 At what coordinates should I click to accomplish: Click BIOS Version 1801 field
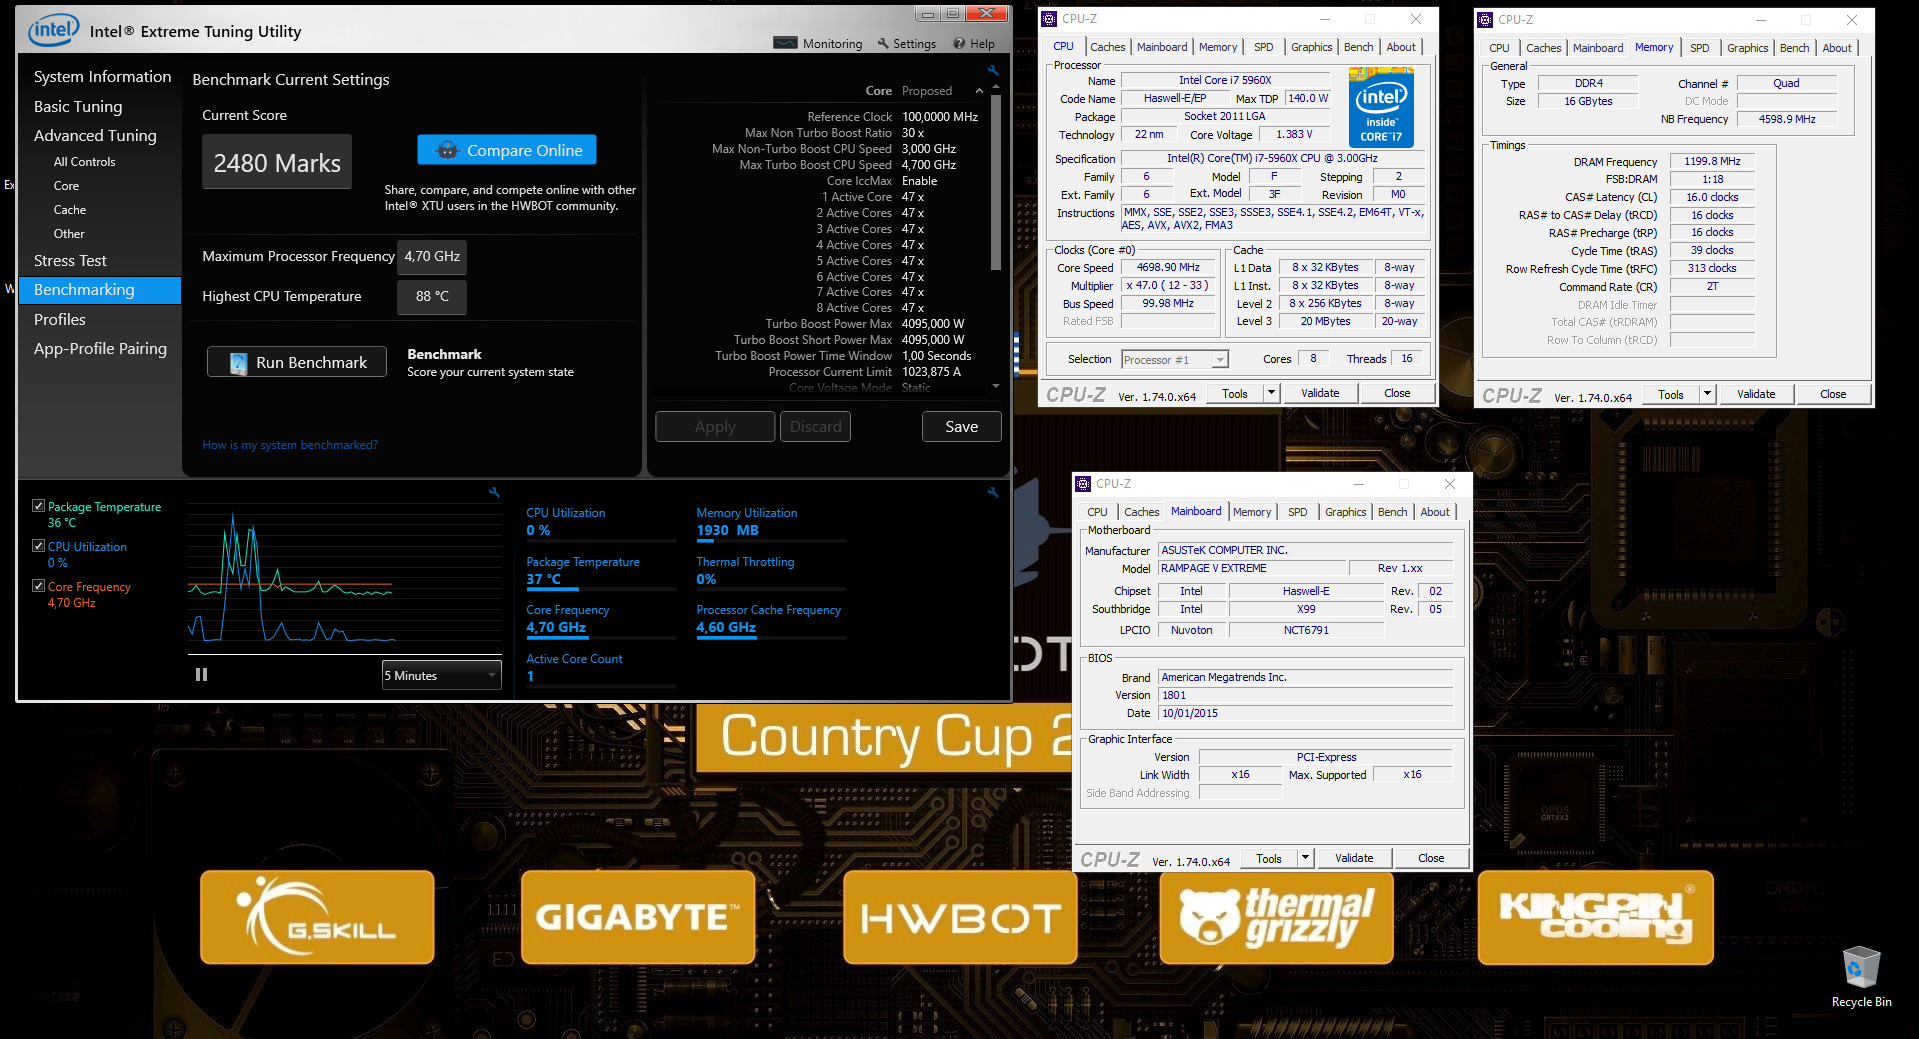[x=1306, y=696]
